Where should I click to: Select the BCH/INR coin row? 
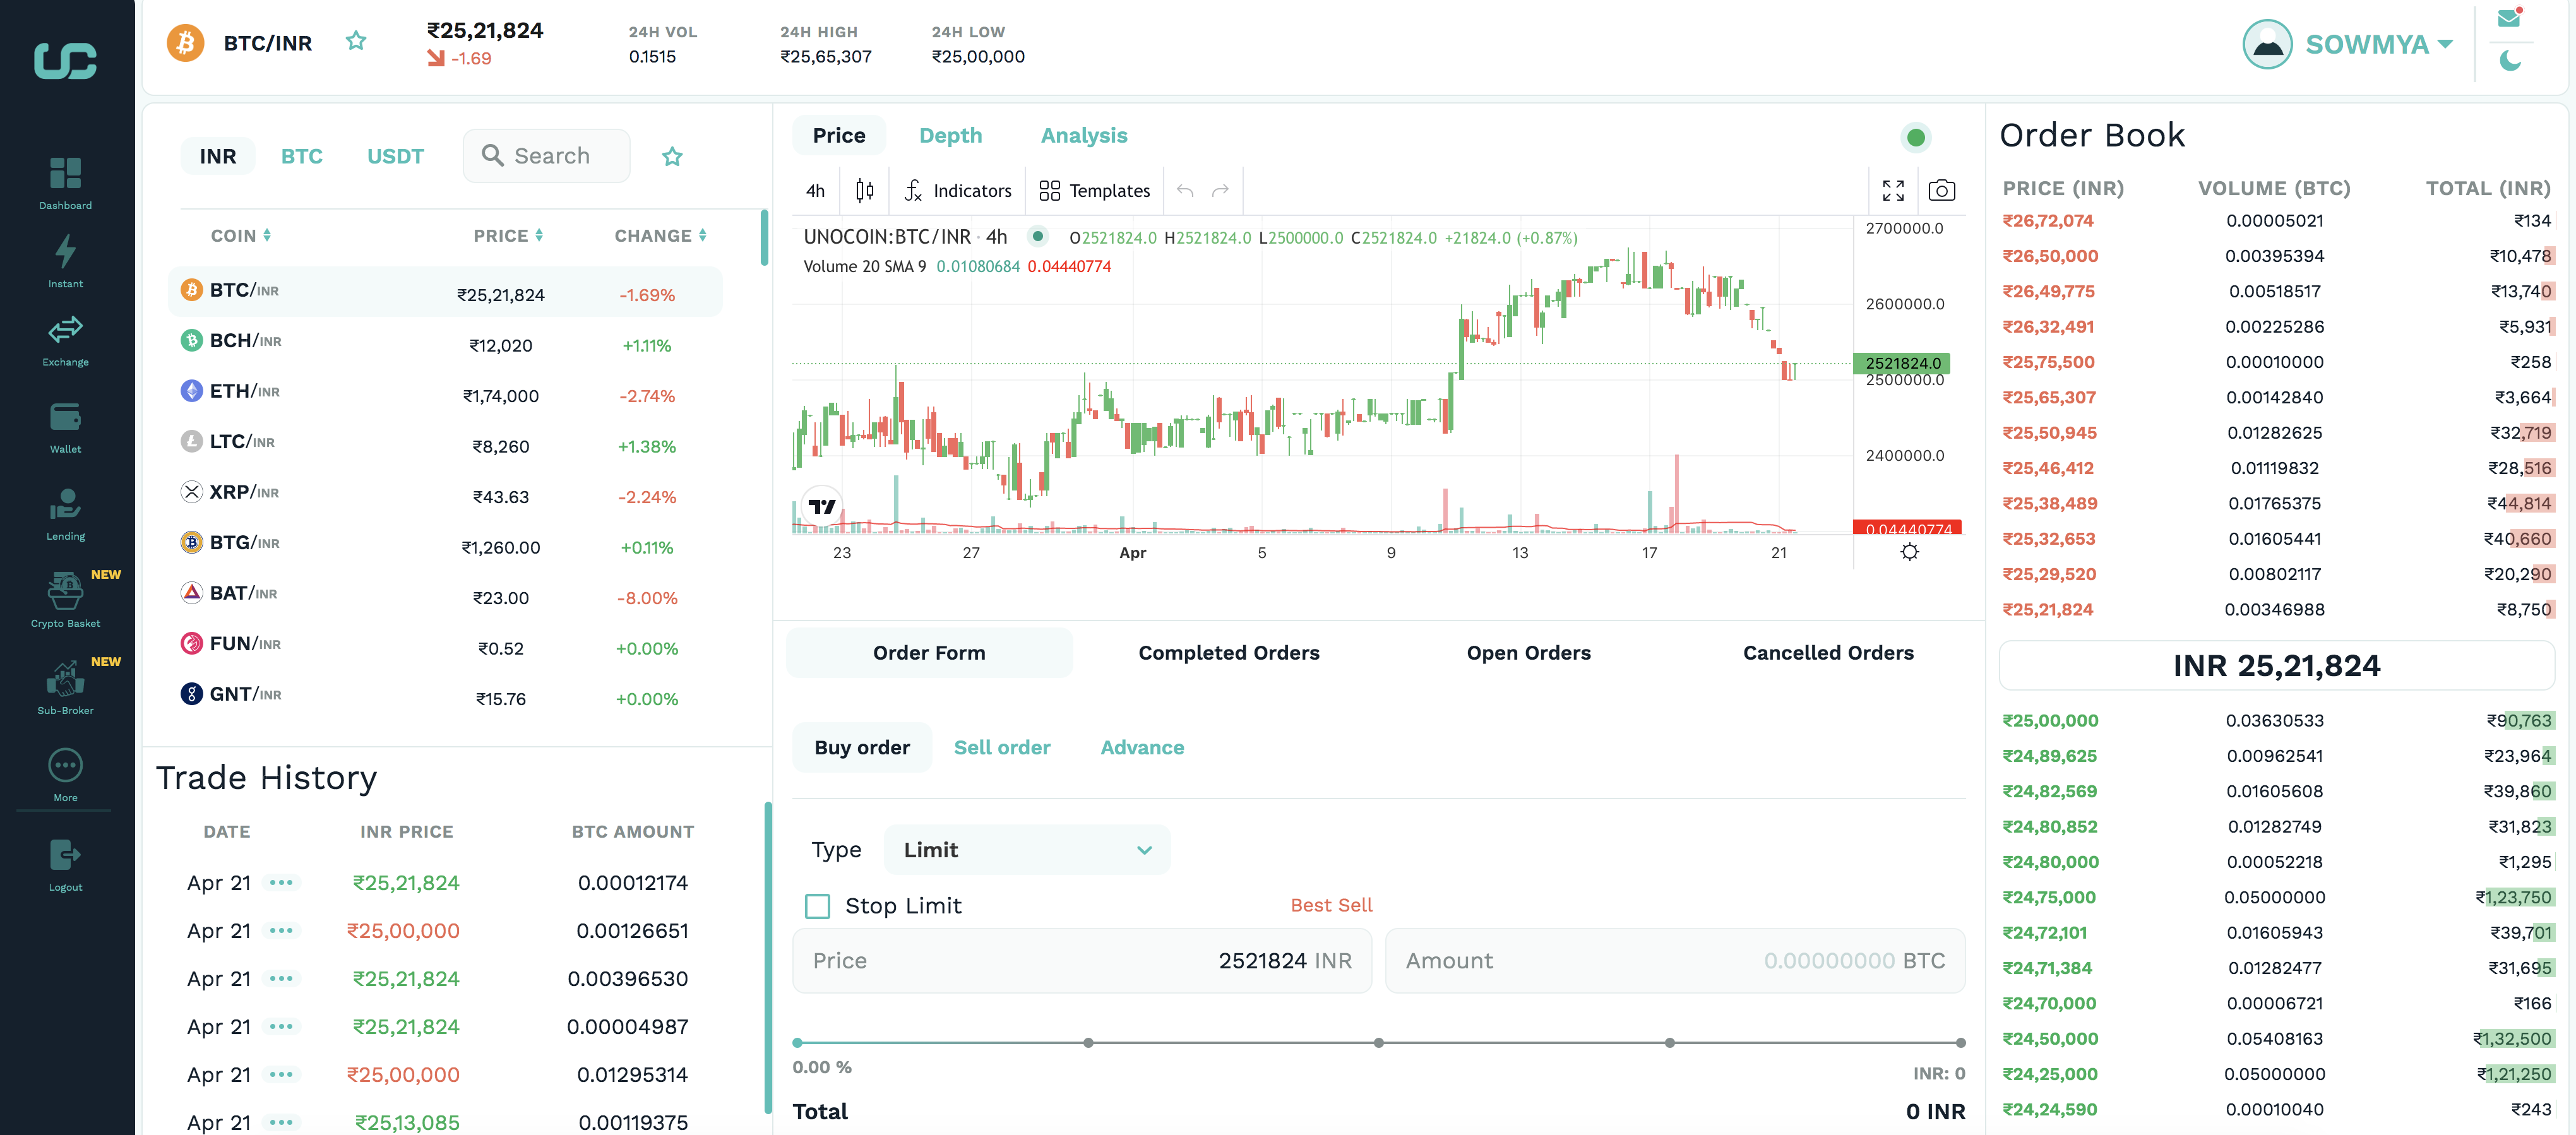coord(446,343)
